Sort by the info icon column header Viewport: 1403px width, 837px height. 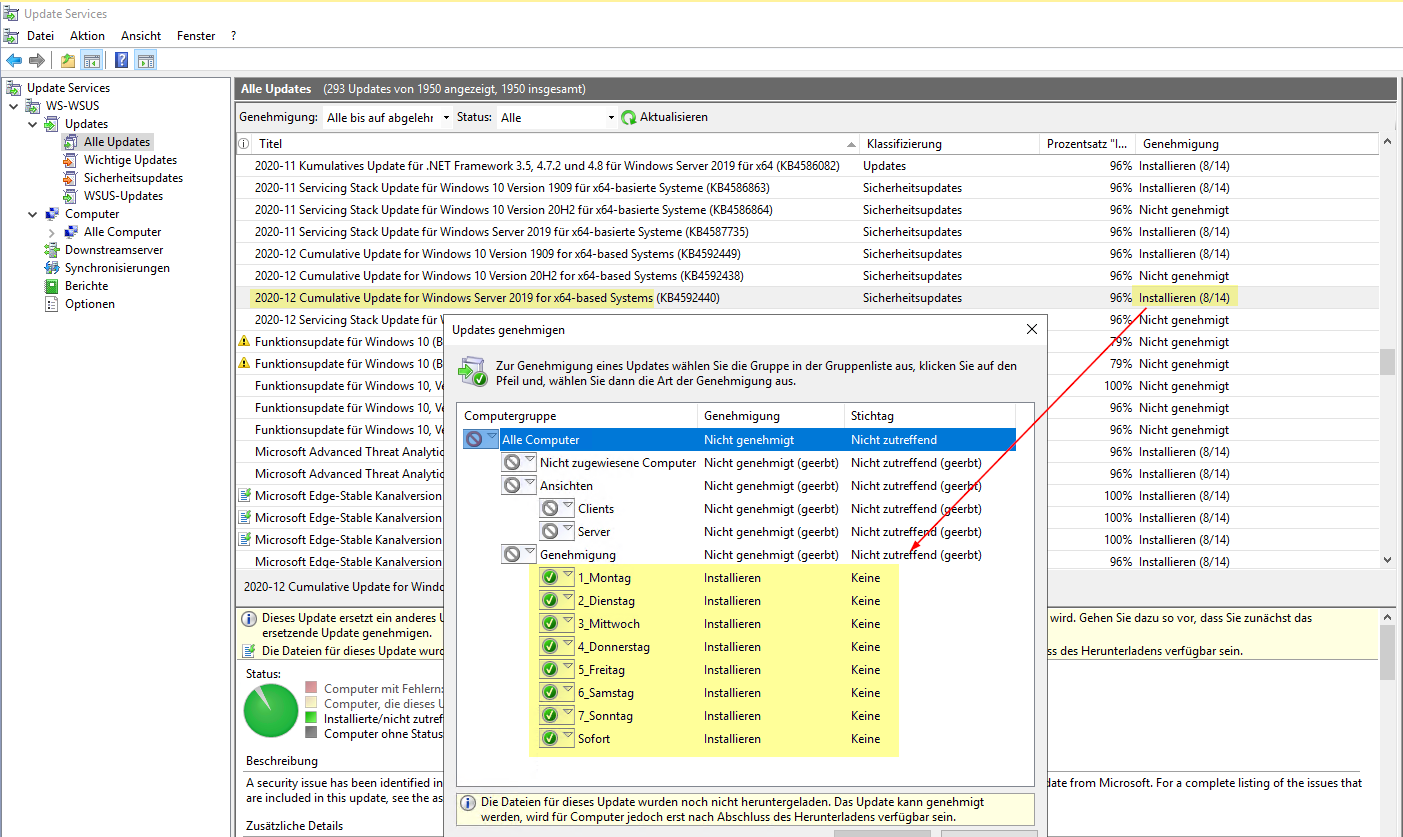click(243, 144)
